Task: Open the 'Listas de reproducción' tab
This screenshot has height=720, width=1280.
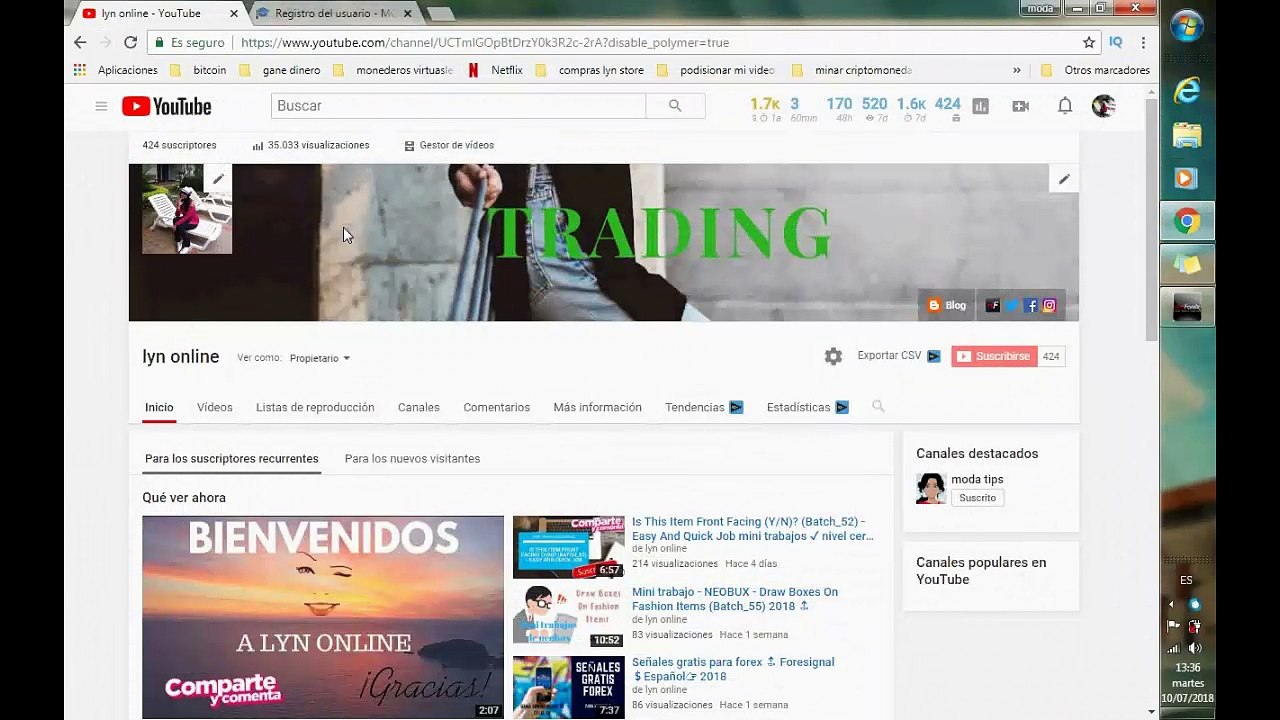Action: pos(315,407)
